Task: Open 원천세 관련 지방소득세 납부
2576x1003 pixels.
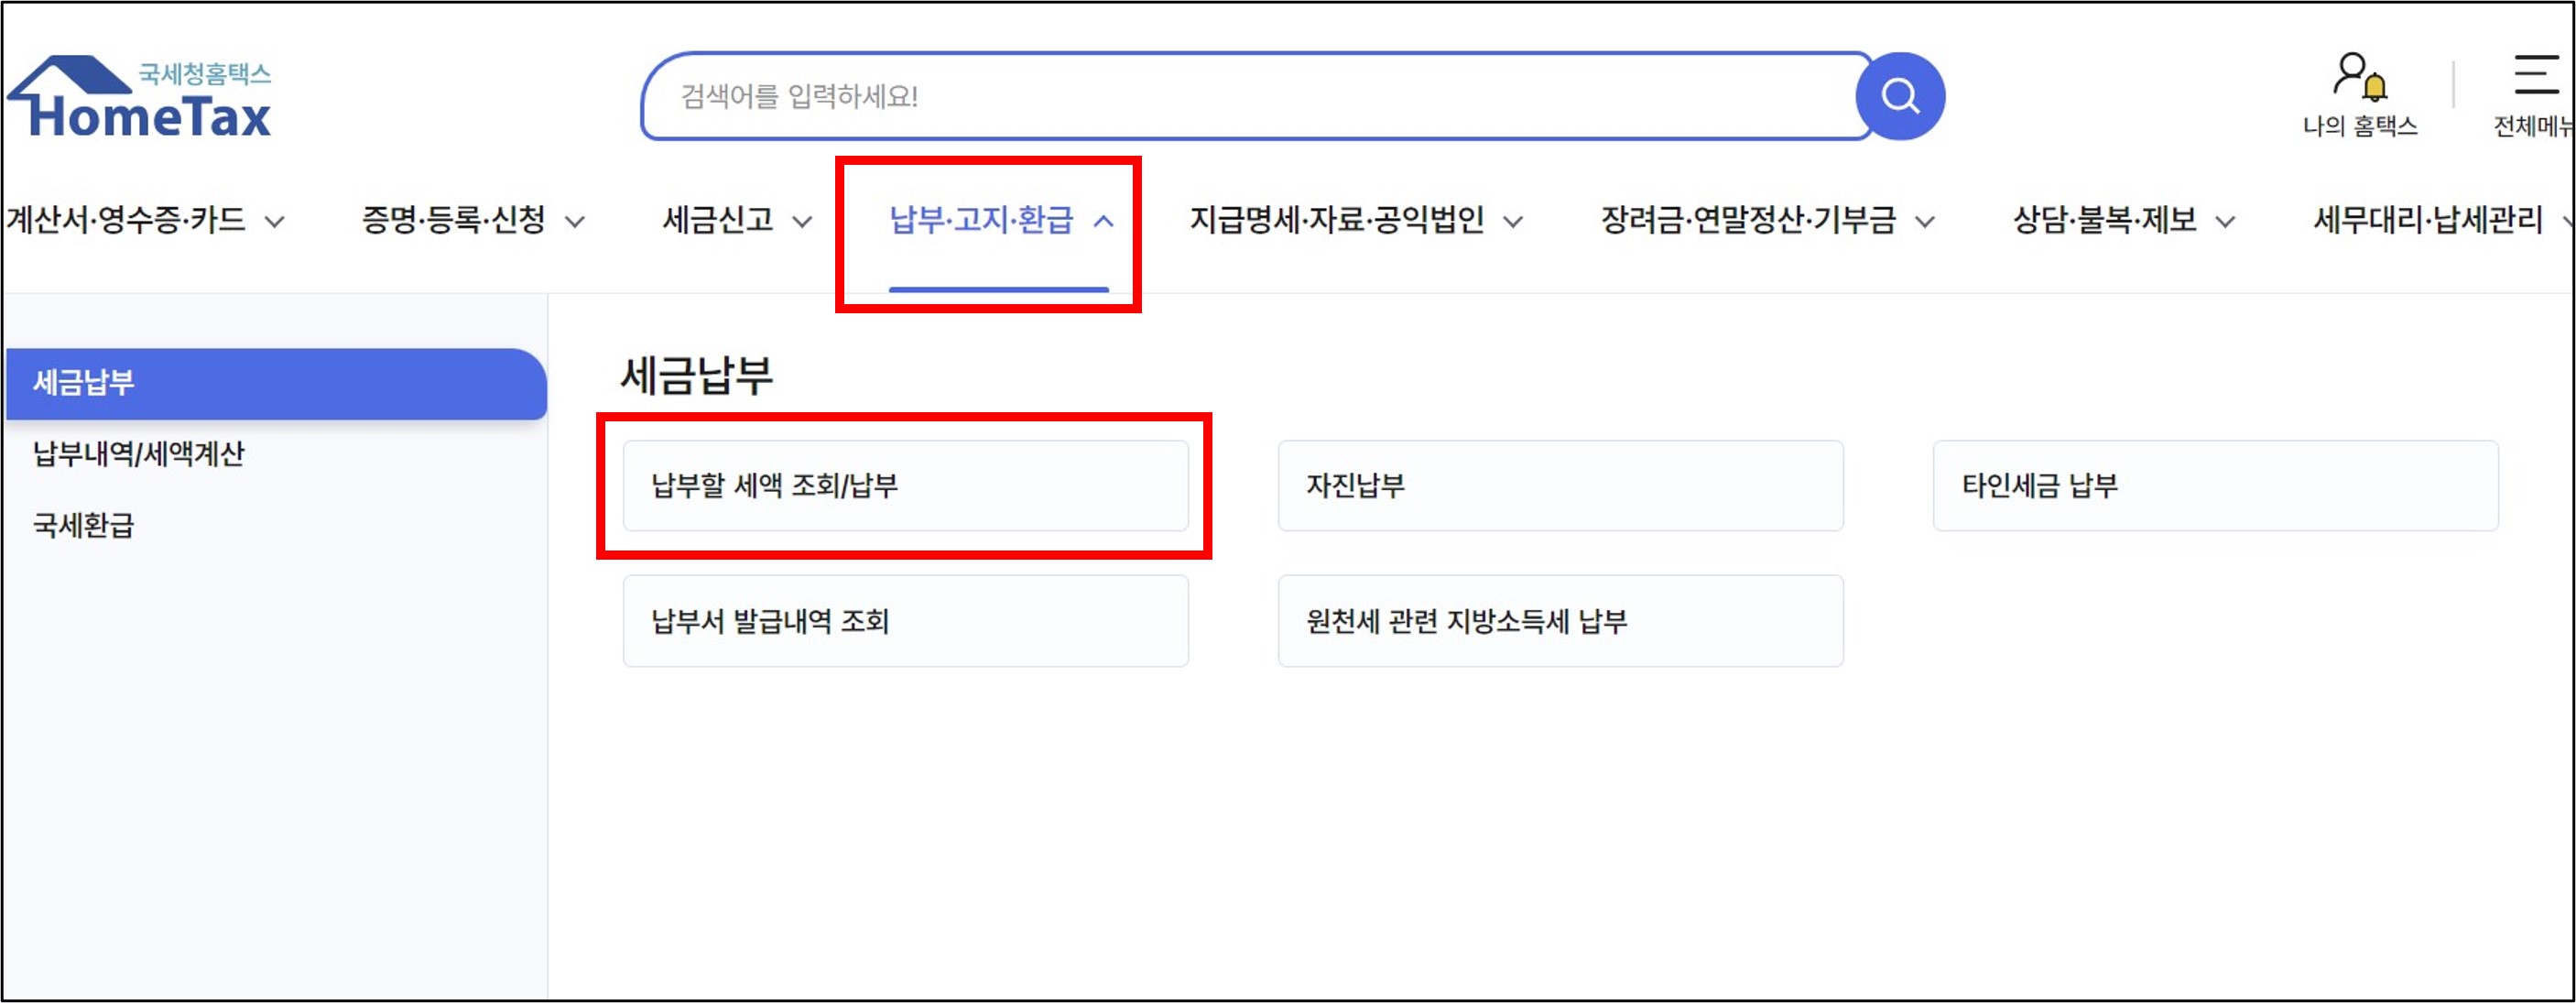Action: pos(1560,621)
